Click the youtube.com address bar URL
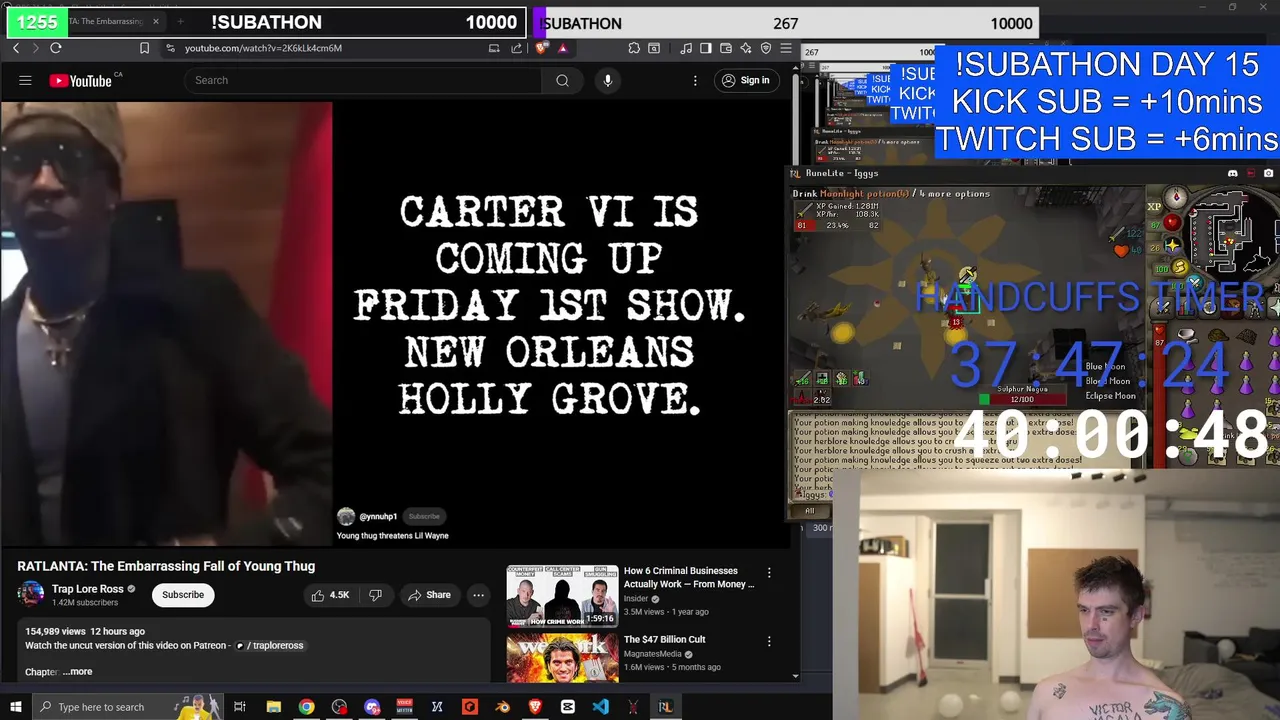This screenshot has height=720, width=1280. click(x=263, y=48)
